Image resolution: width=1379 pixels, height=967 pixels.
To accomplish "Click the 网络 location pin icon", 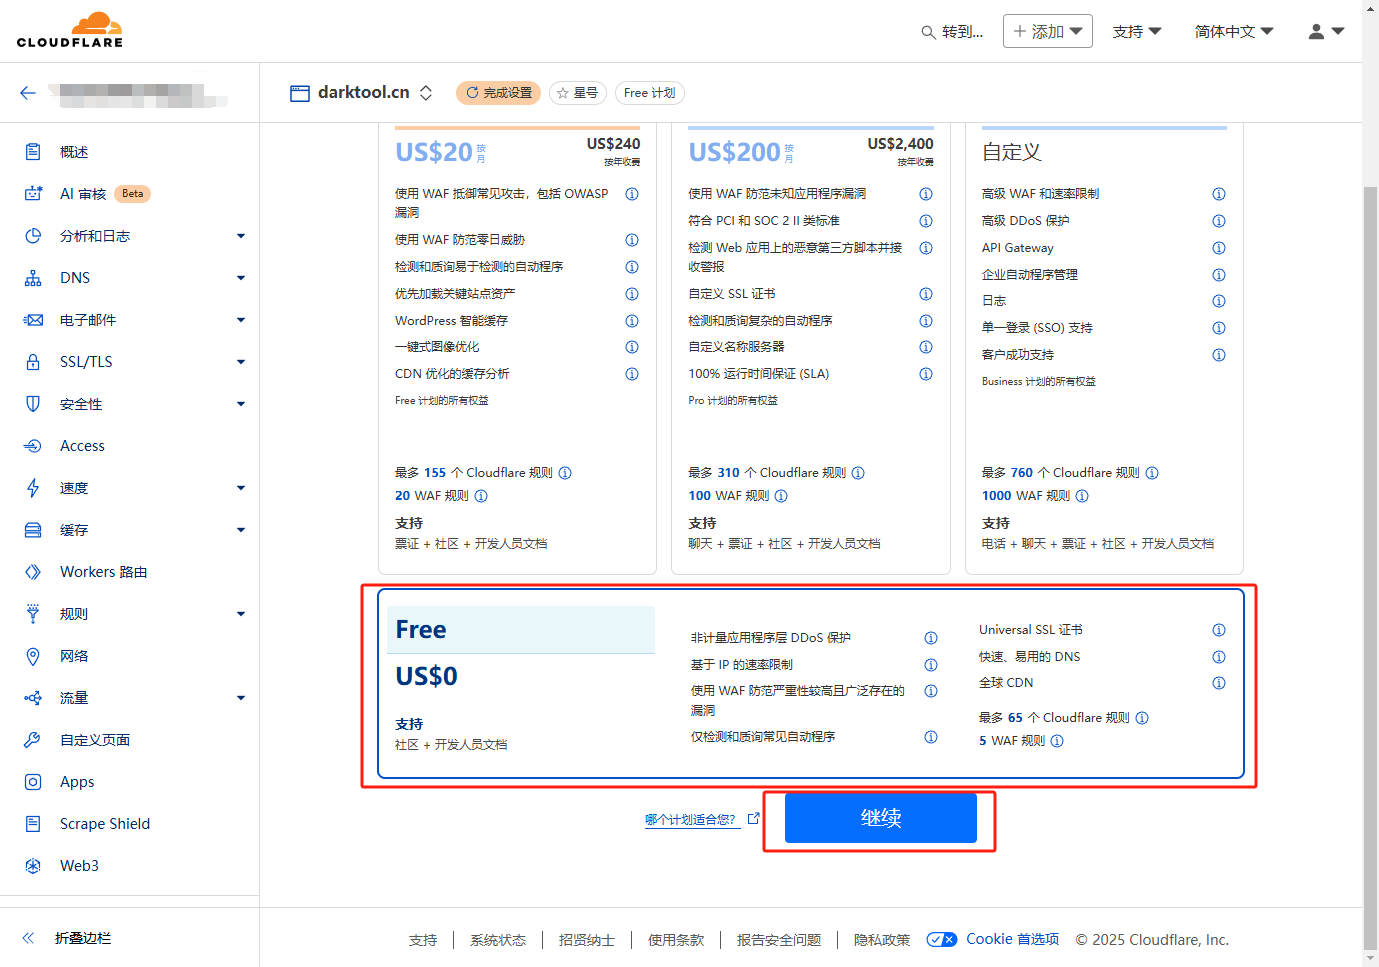I will (33, 656).
